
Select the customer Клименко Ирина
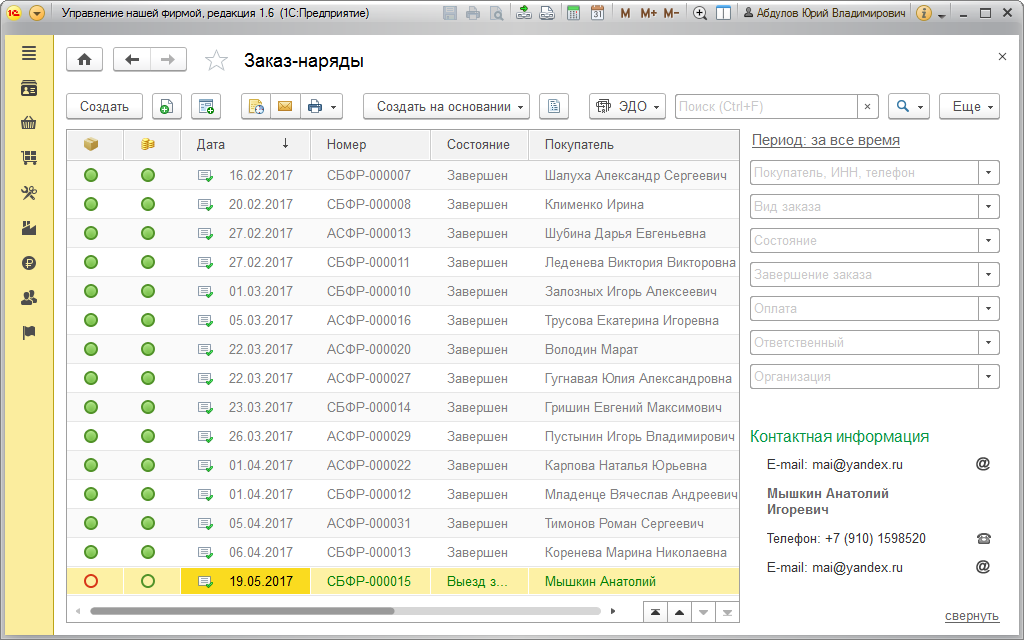coord(594,204)
